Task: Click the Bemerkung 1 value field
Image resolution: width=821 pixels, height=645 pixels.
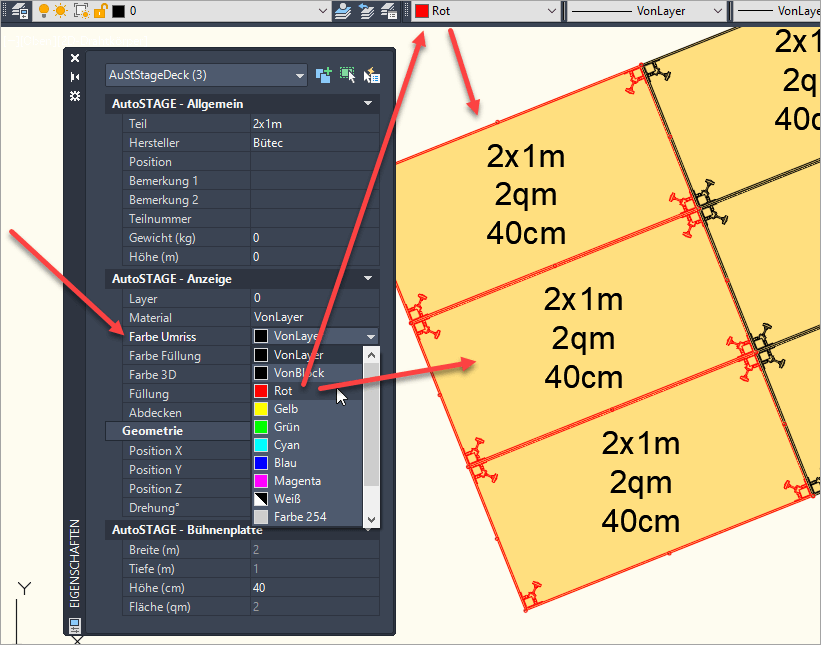Action: [x=315, y=181]
